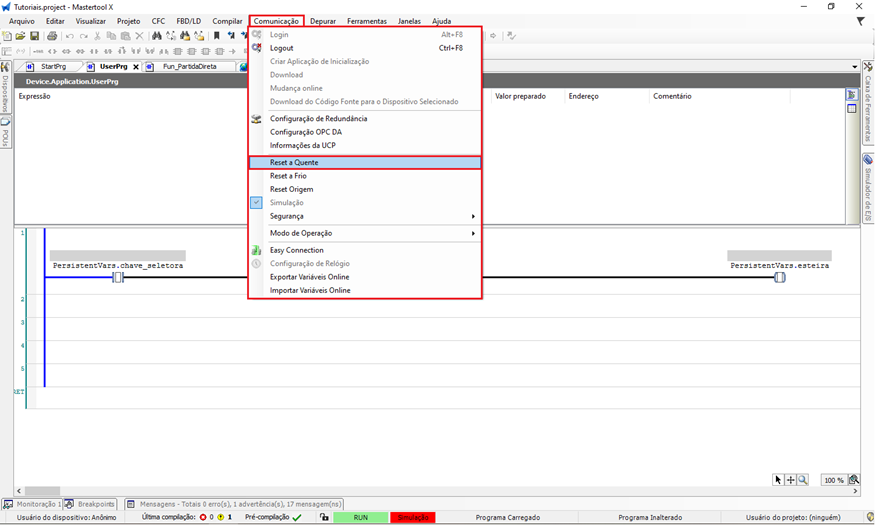This screenshot has height=526, width=884.
Task: Toggle the chave_seletora contact in ladder
Action: coord(118,277)
